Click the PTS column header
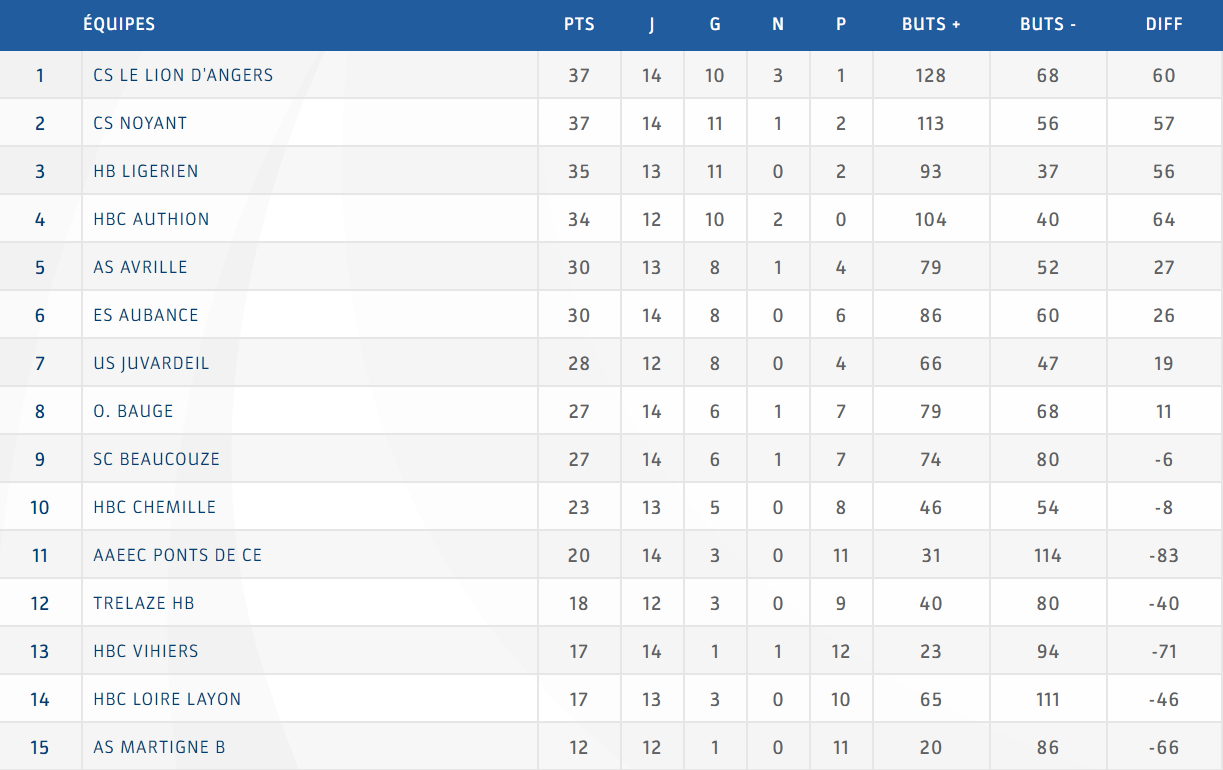 (x=579, y=24)
